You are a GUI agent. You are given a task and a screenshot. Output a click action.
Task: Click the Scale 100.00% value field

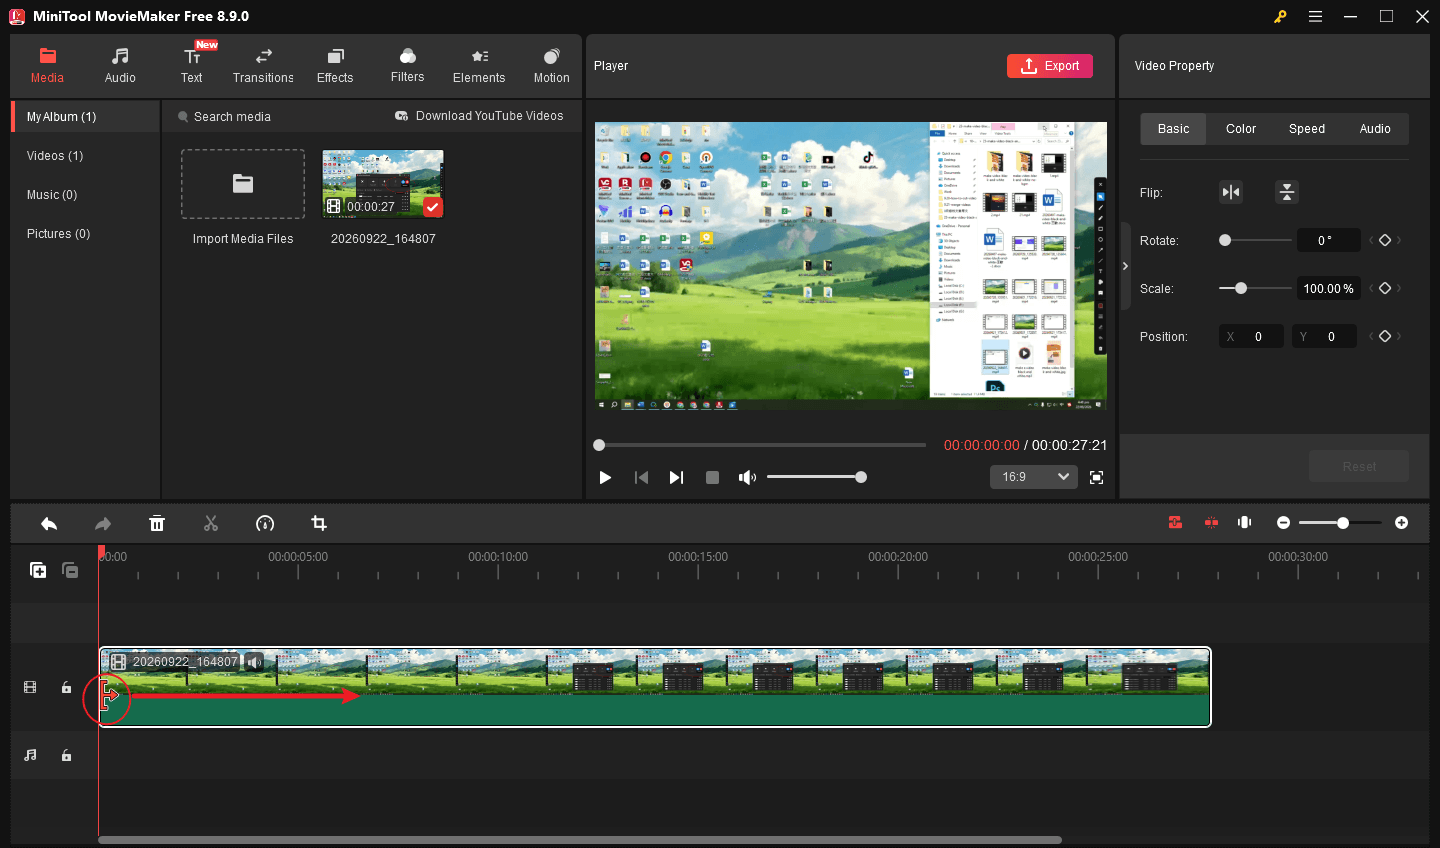(x=1328, y=288)
